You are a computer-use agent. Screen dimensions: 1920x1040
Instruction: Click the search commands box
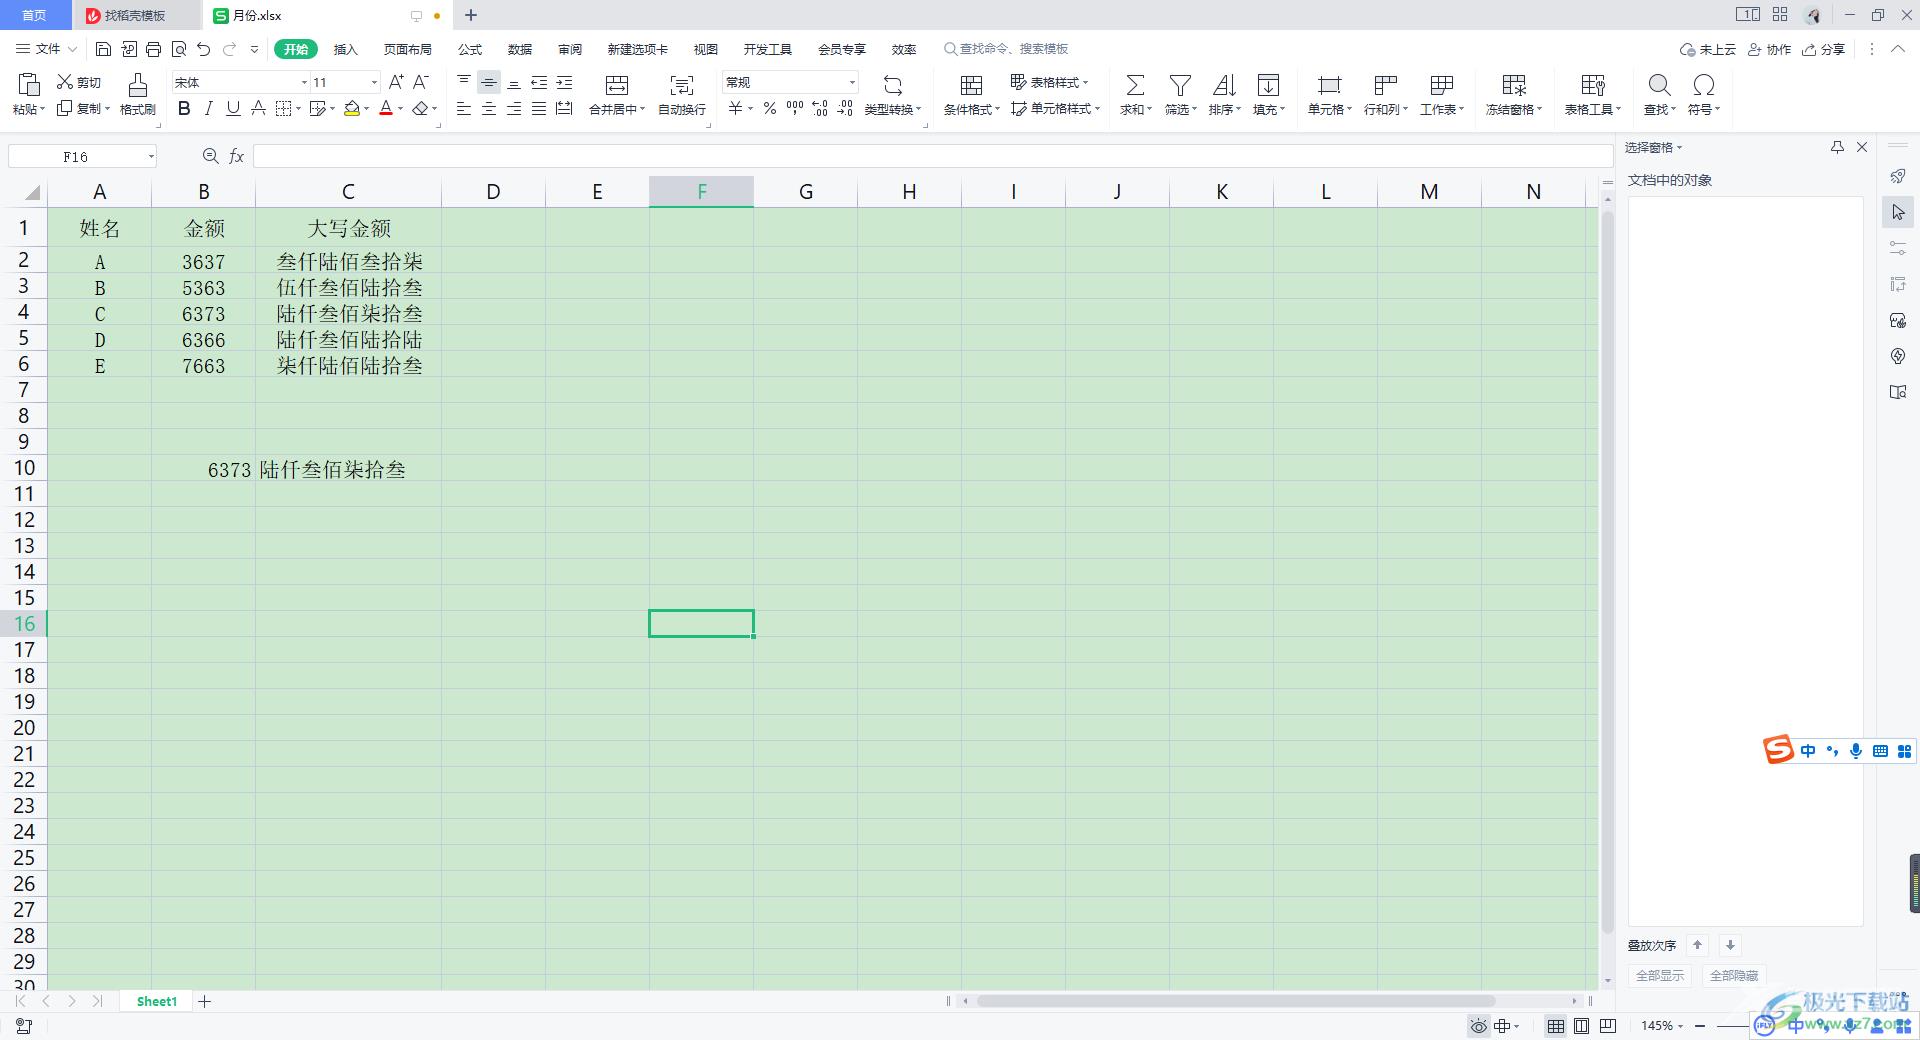point(1007,49)
